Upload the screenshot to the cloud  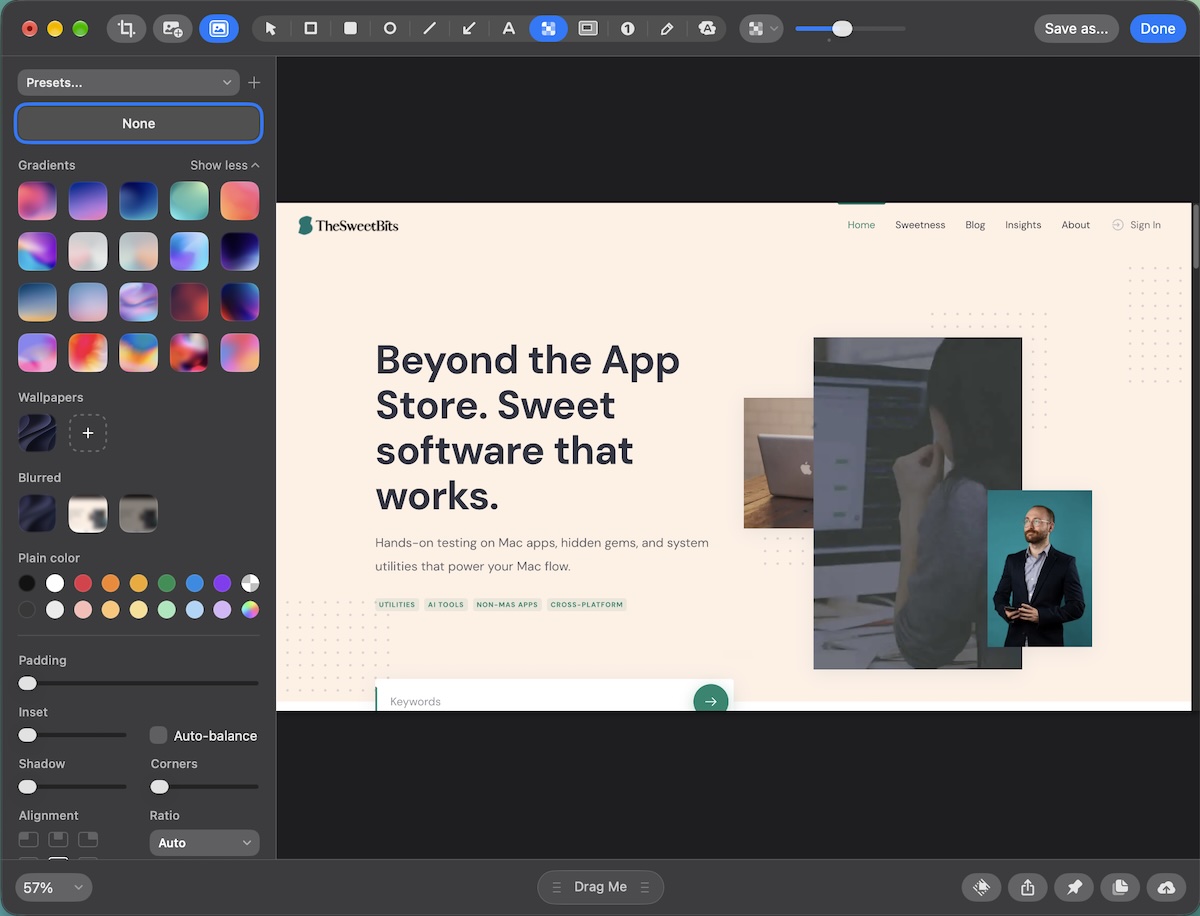(1166, 887)
